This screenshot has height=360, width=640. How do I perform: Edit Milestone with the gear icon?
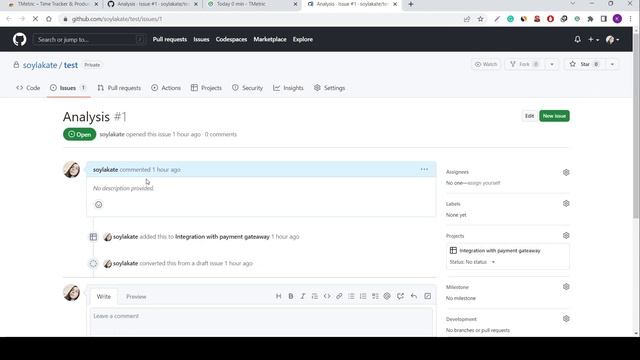(x=566, y=287)
